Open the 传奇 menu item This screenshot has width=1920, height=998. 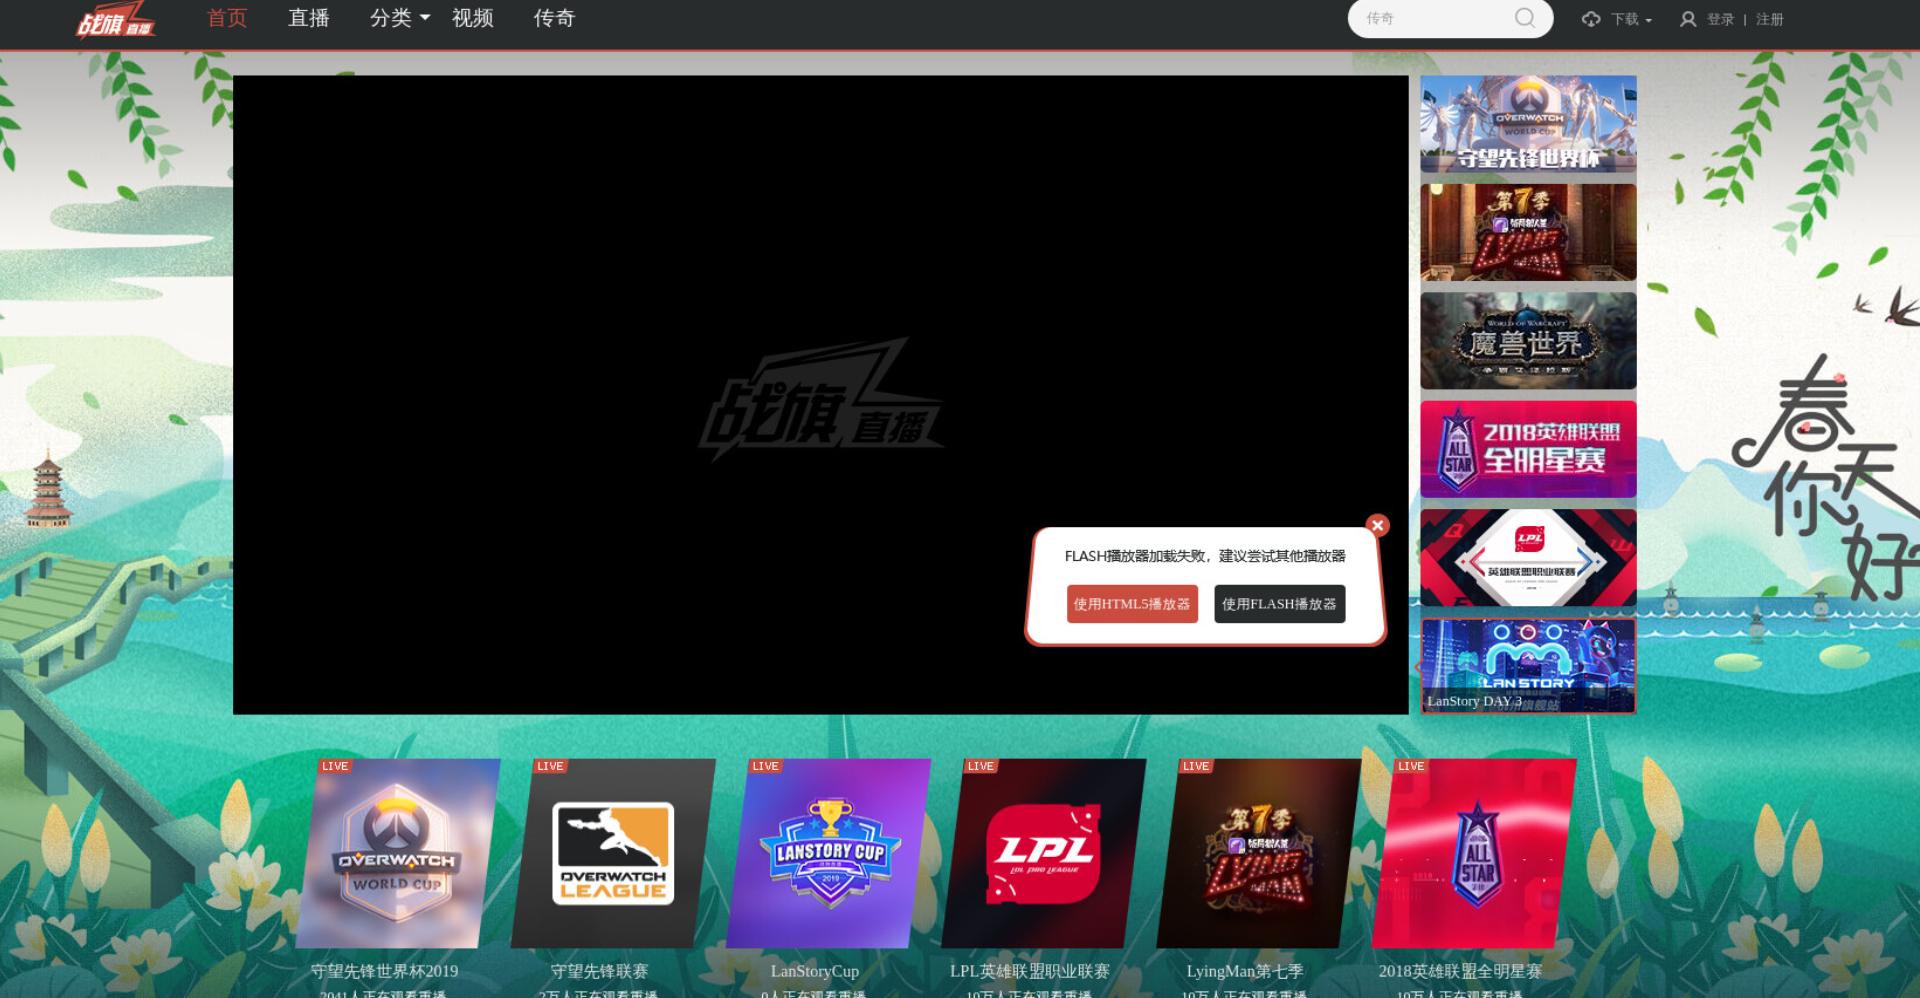pos(554,18)
